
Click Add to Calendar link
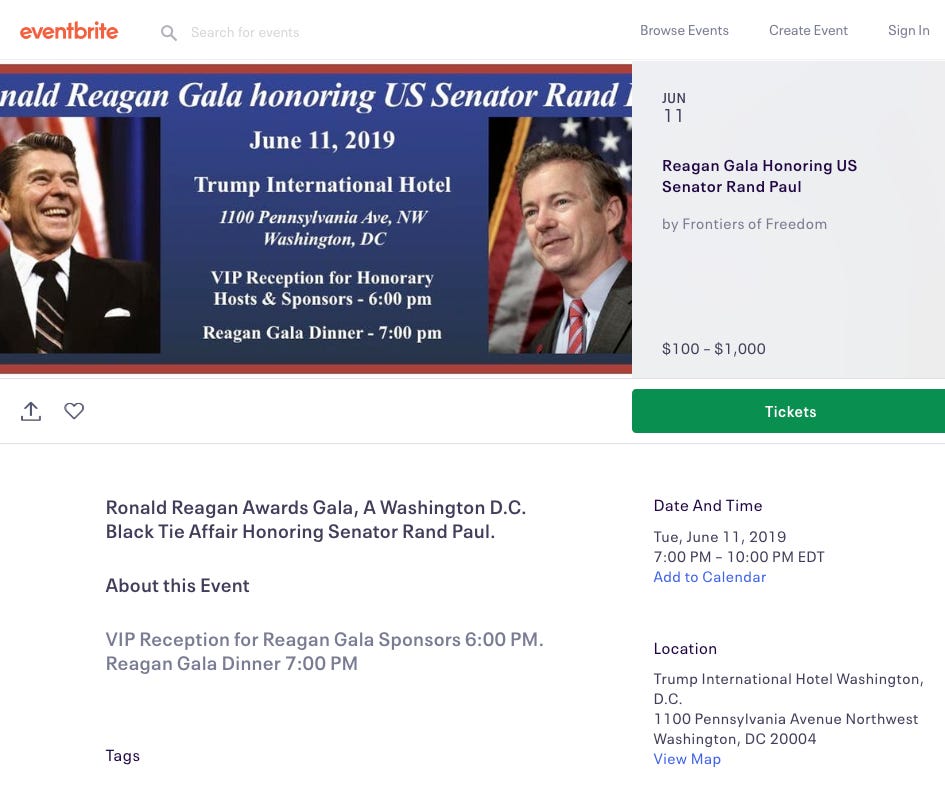(x=709, y=577)
